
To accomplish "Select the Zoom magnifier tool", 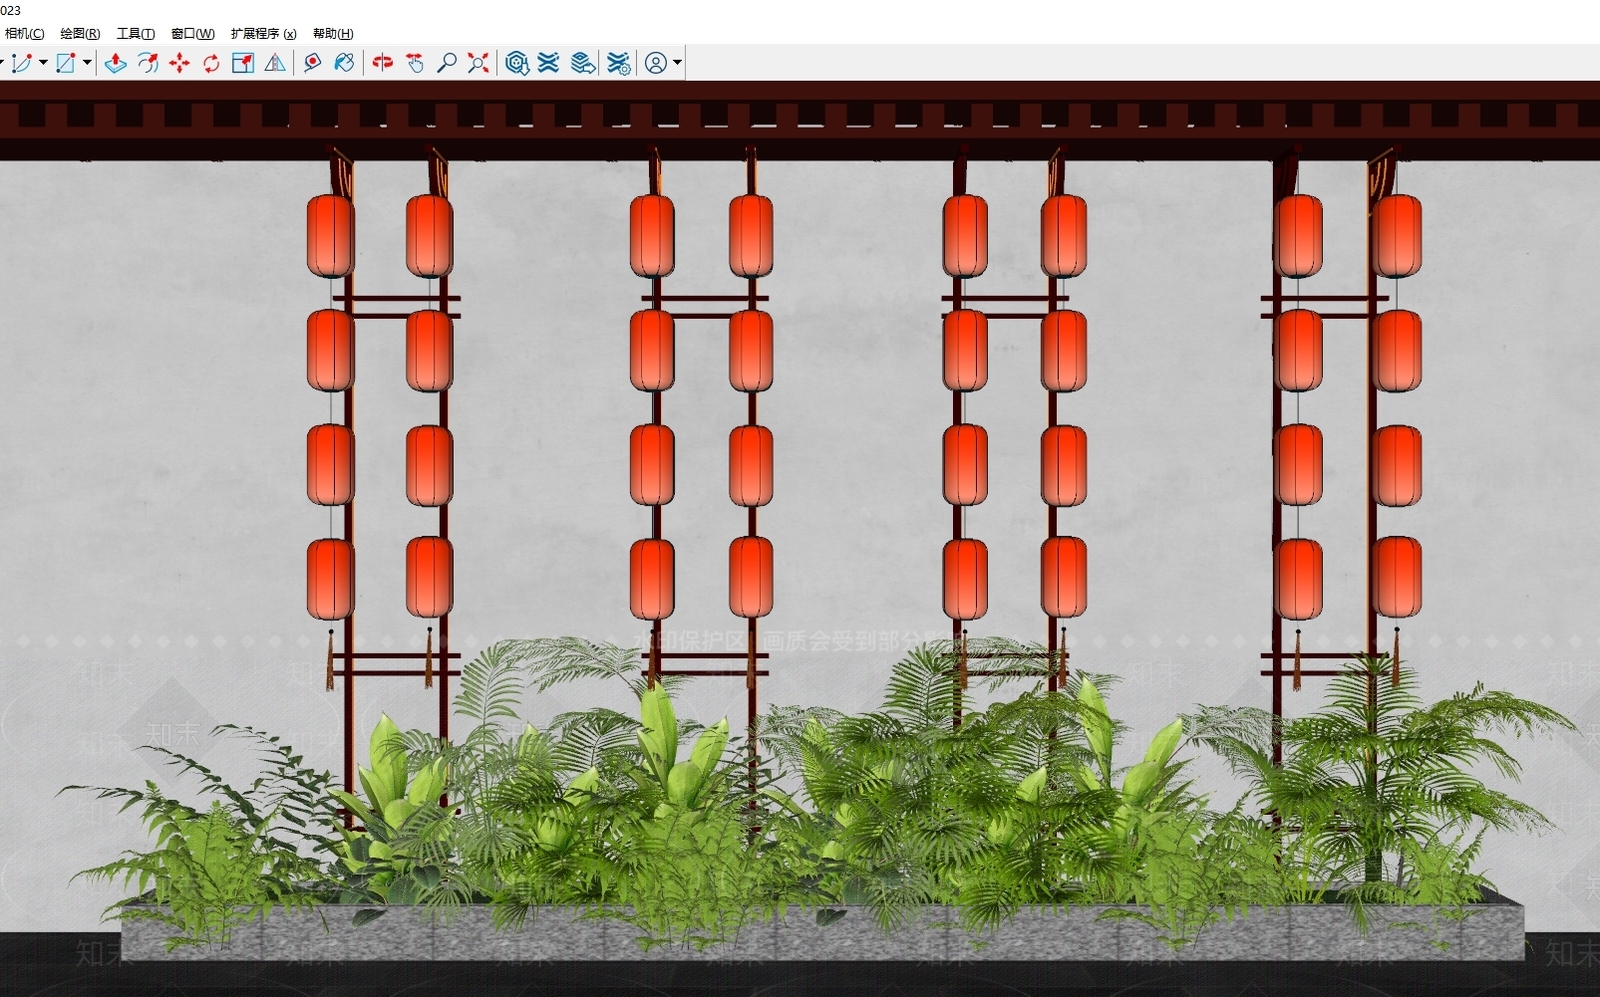I will 447,63.
